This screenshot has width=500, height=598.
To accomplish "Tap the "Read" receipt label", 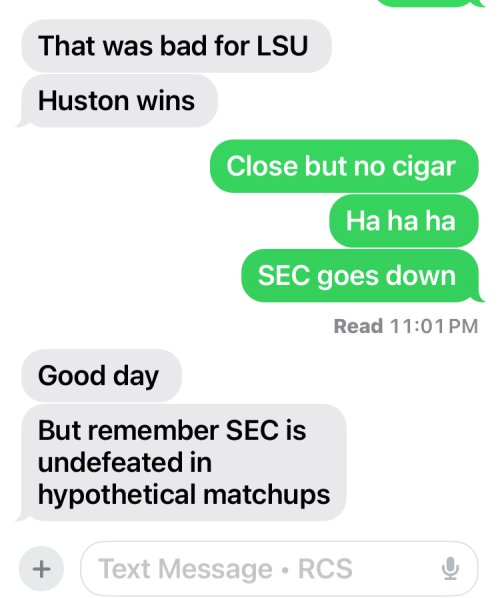I will click(x=358, y=326).
